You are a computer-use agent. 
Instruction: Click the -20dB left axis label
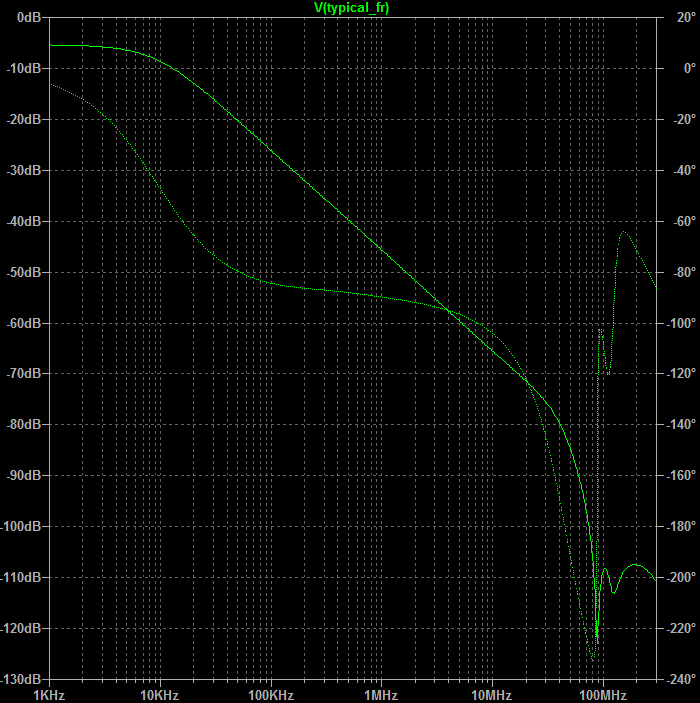(23, 120)
